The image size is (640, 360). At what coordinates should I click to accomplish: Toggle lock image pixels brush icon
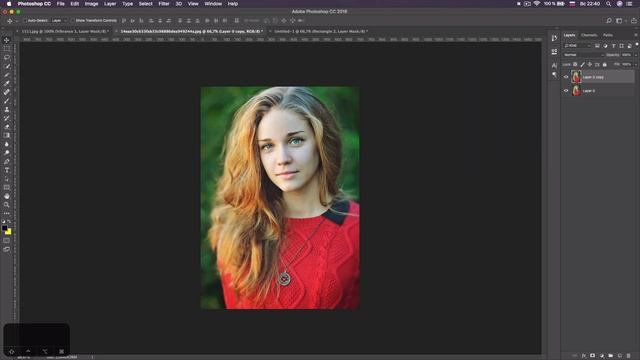point(582,64)
